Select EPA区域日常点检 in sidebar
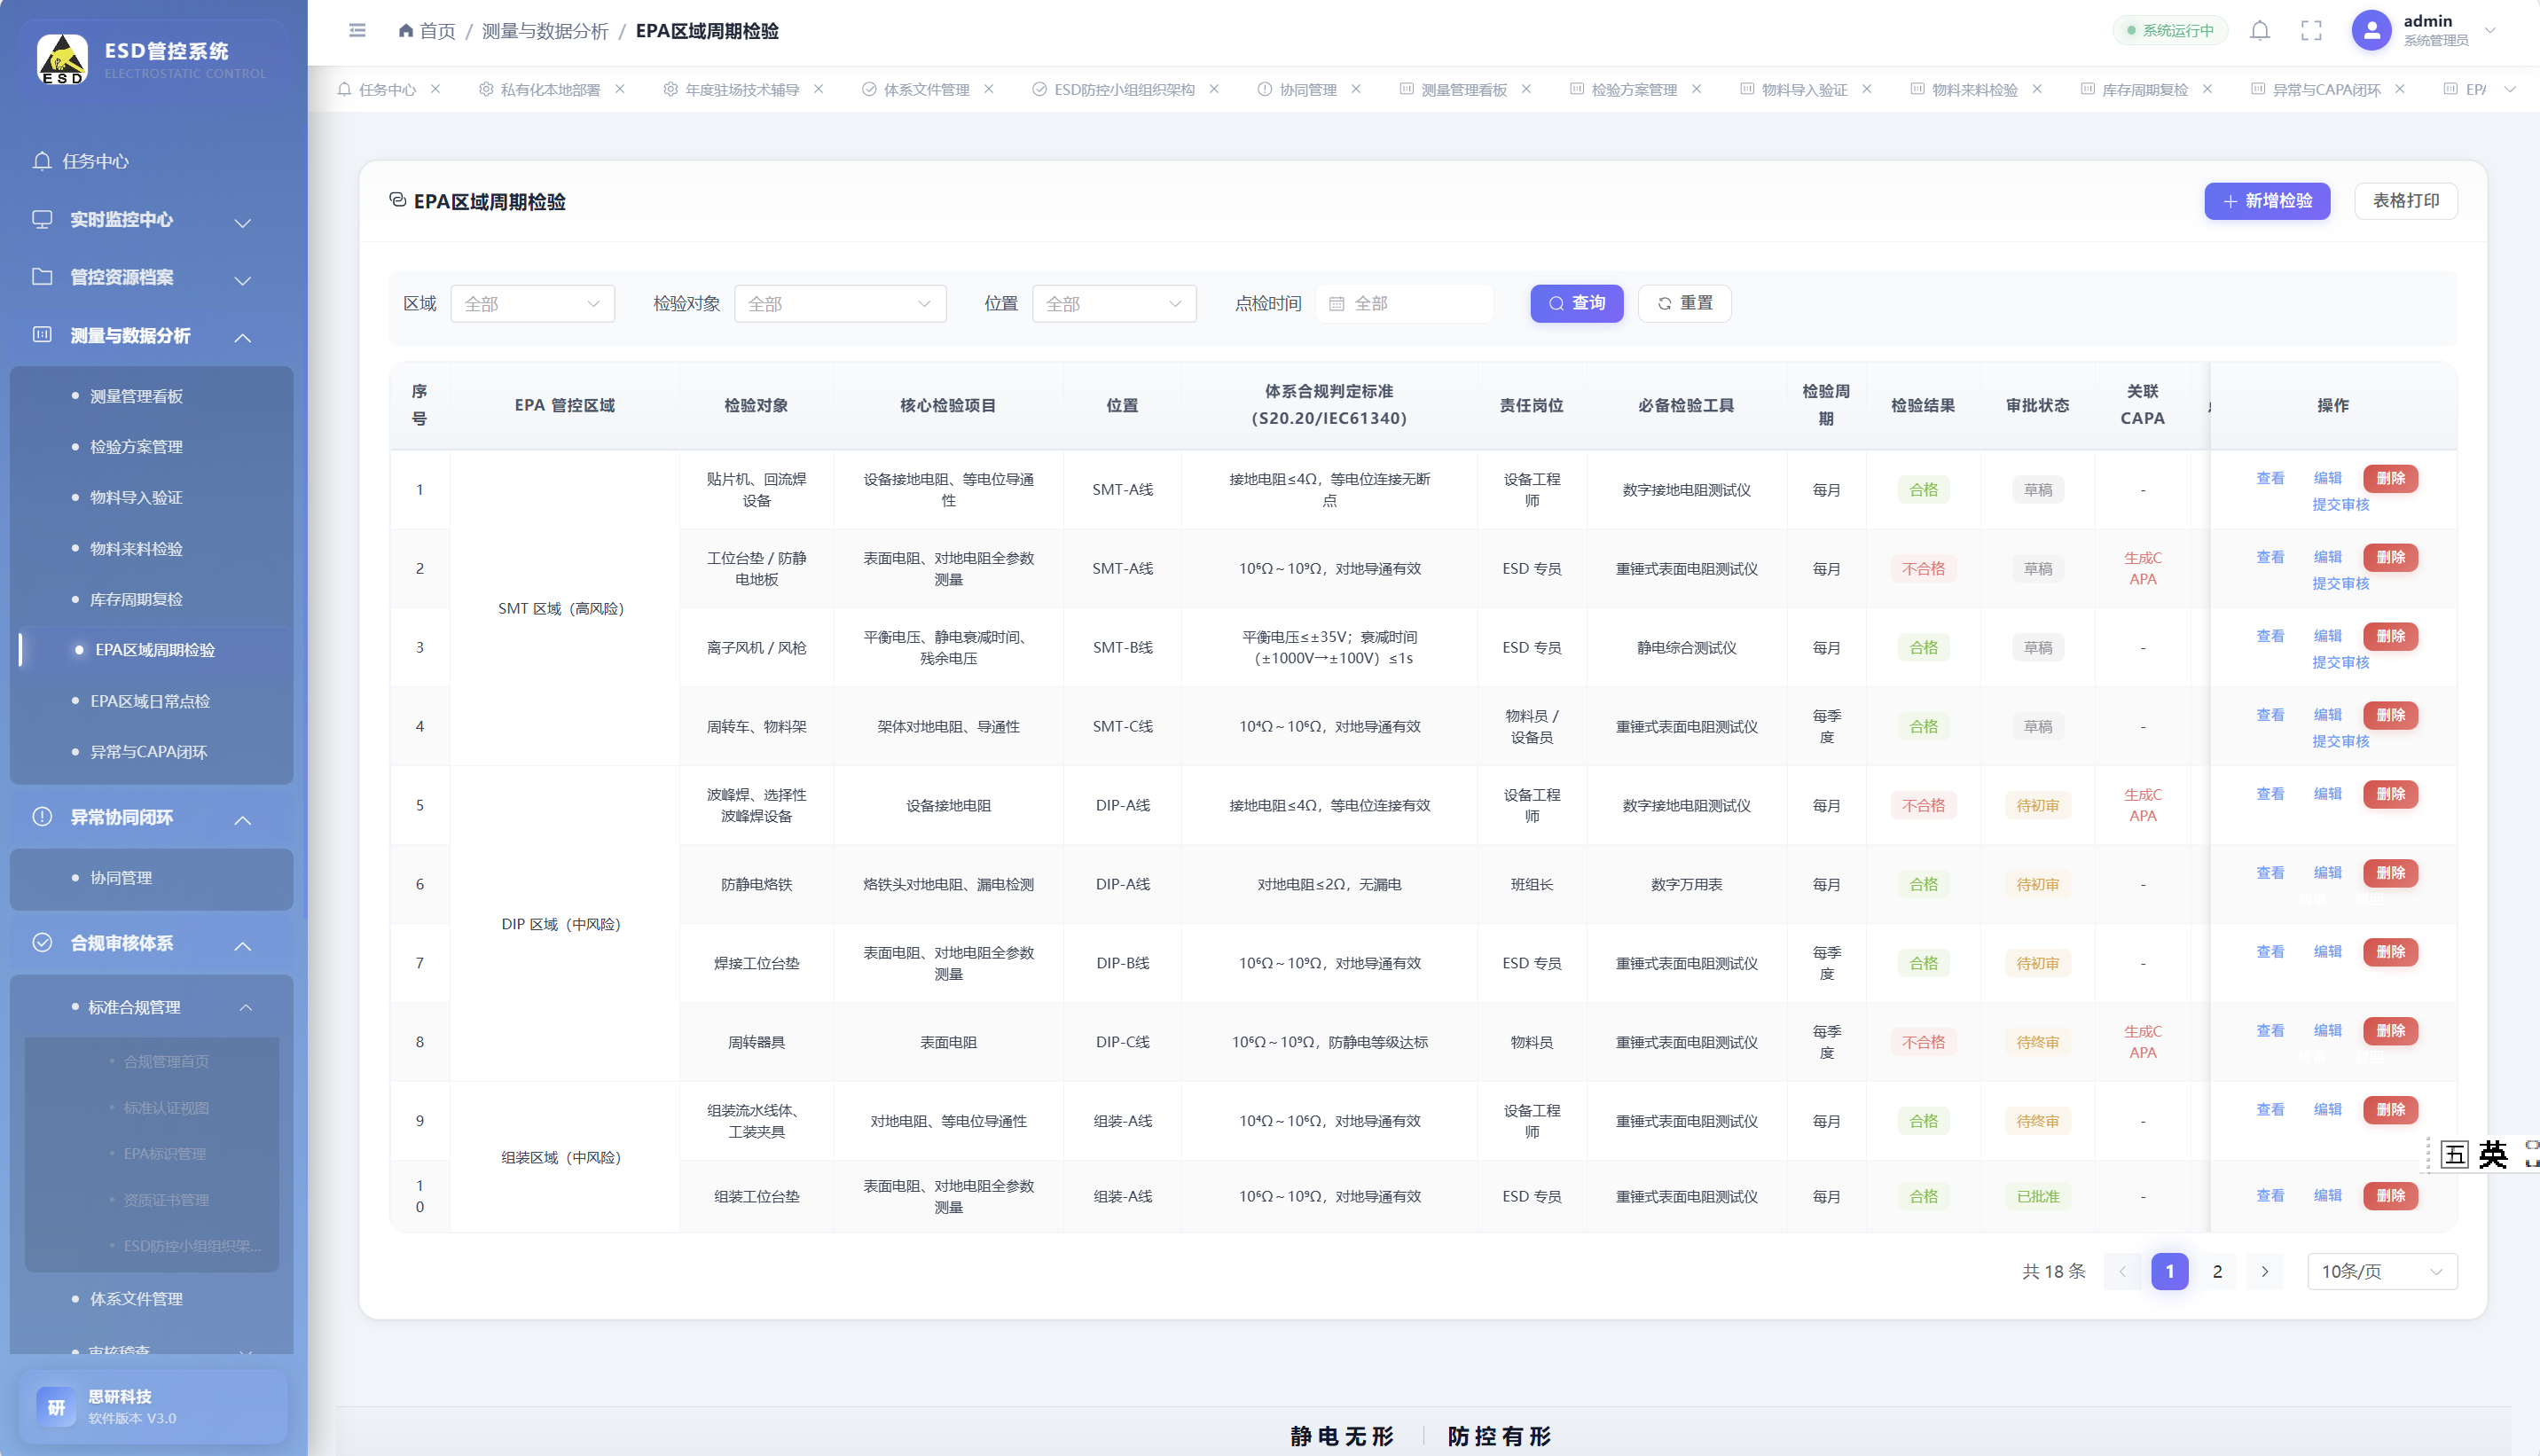Viewport: 2540px width, 1456px height. [150, 701]
